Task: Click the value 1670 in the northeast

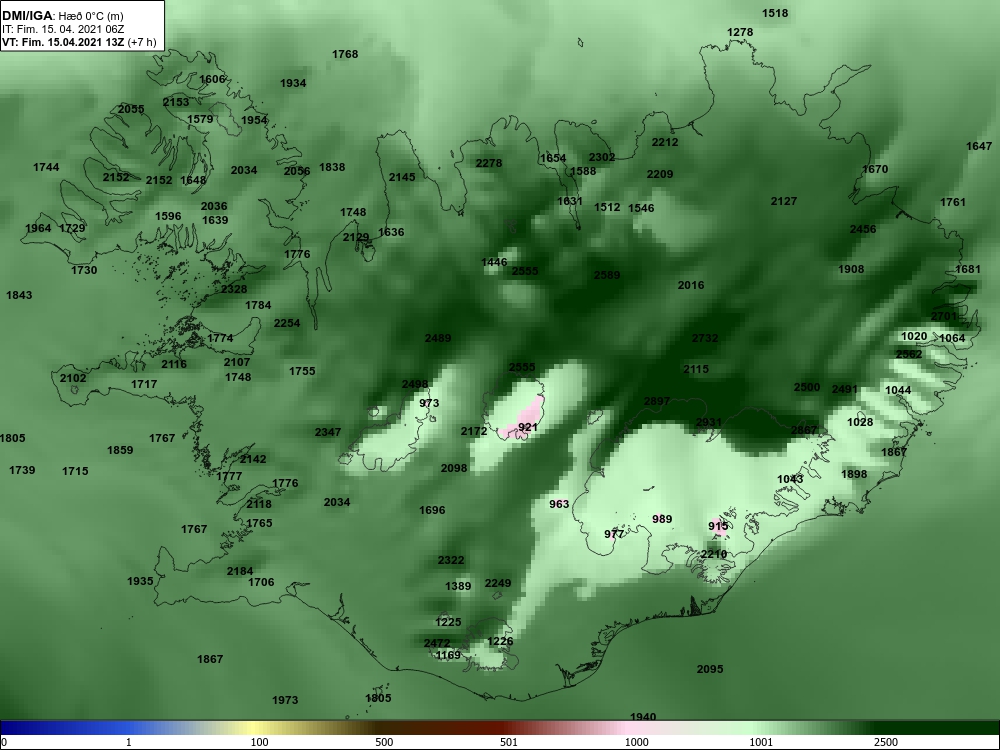Action: coord(875,170)
